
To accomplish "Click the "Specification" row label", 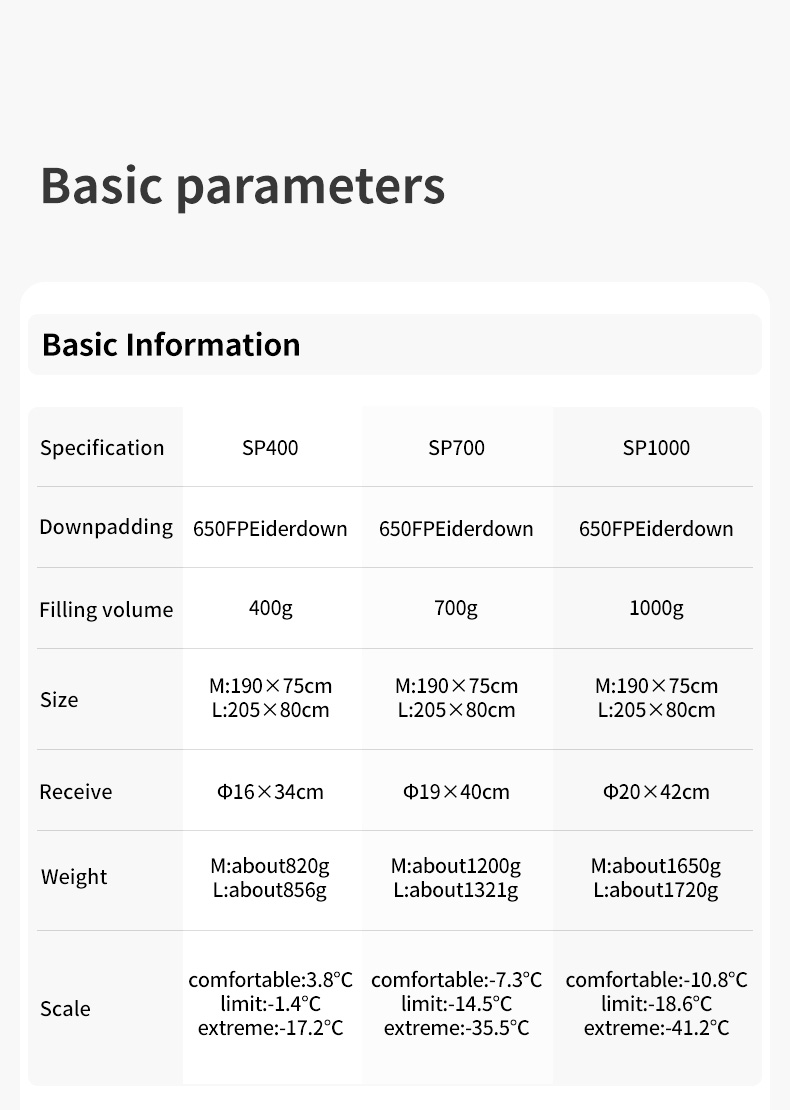I will pyautogui.click(x=102, y=448).
